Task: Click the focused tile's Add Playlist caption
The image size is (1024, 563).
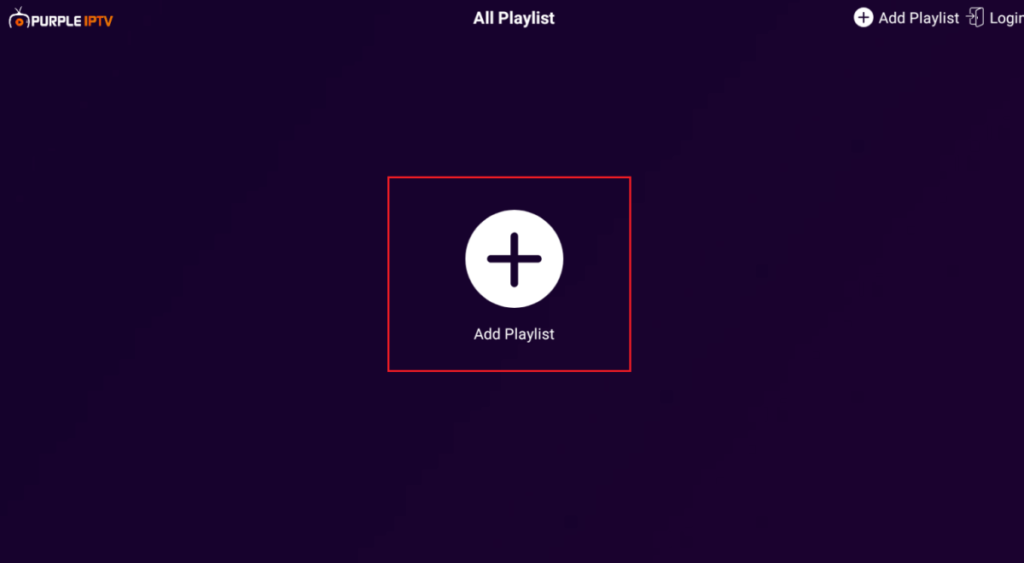Action: point(514,334)
